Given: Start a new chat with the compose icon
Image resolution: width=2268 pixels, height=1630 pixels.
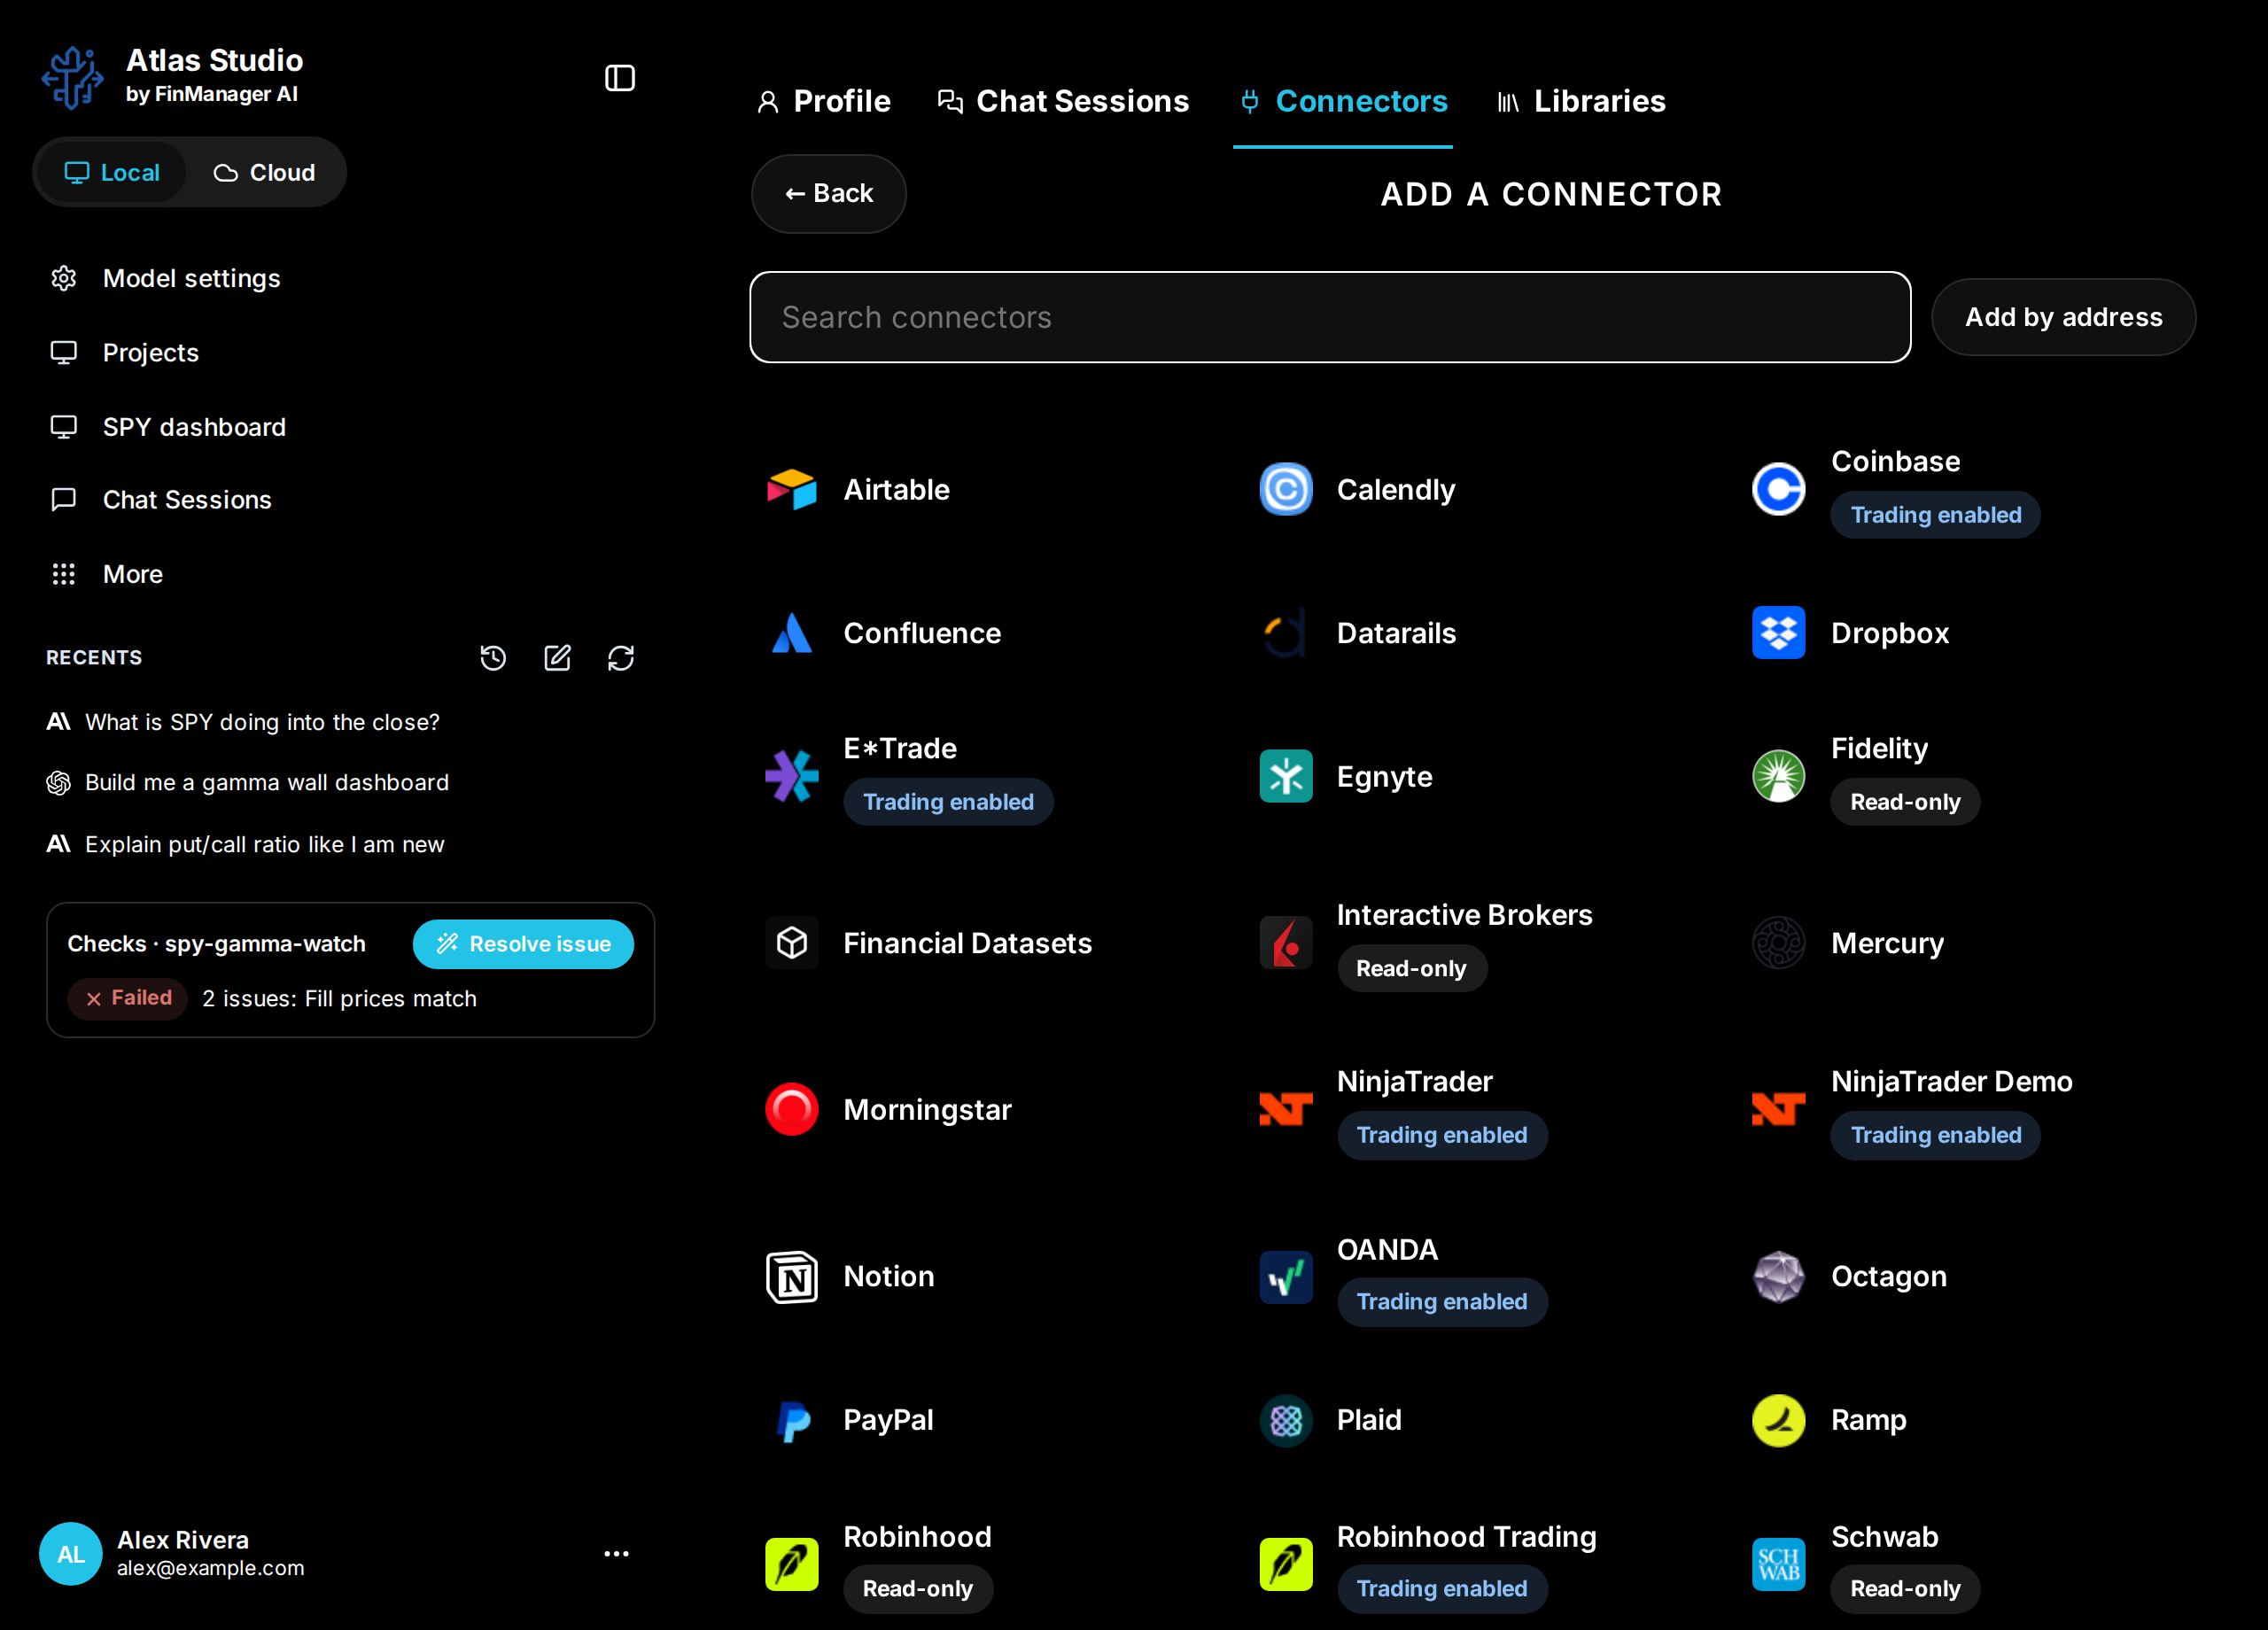Looking at the screenshot, I should click(557, 657).
